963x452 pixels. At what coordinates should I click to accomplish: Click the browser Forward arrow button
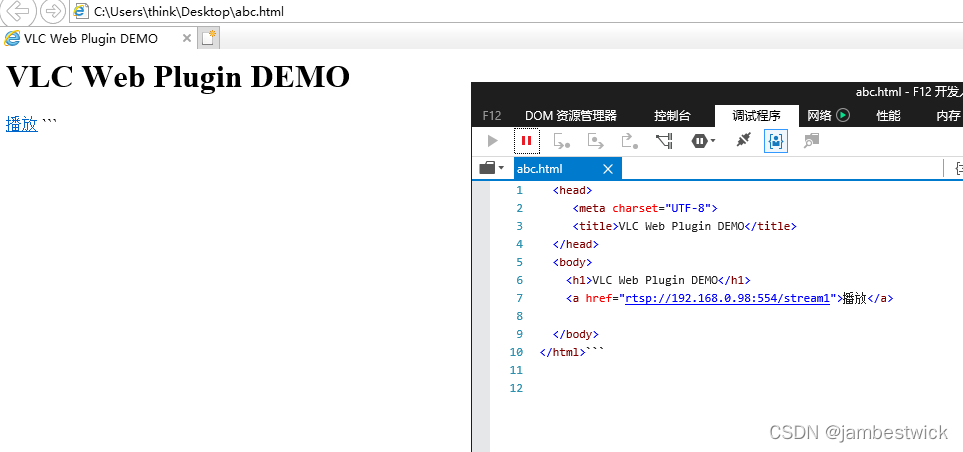click(53, 10)
